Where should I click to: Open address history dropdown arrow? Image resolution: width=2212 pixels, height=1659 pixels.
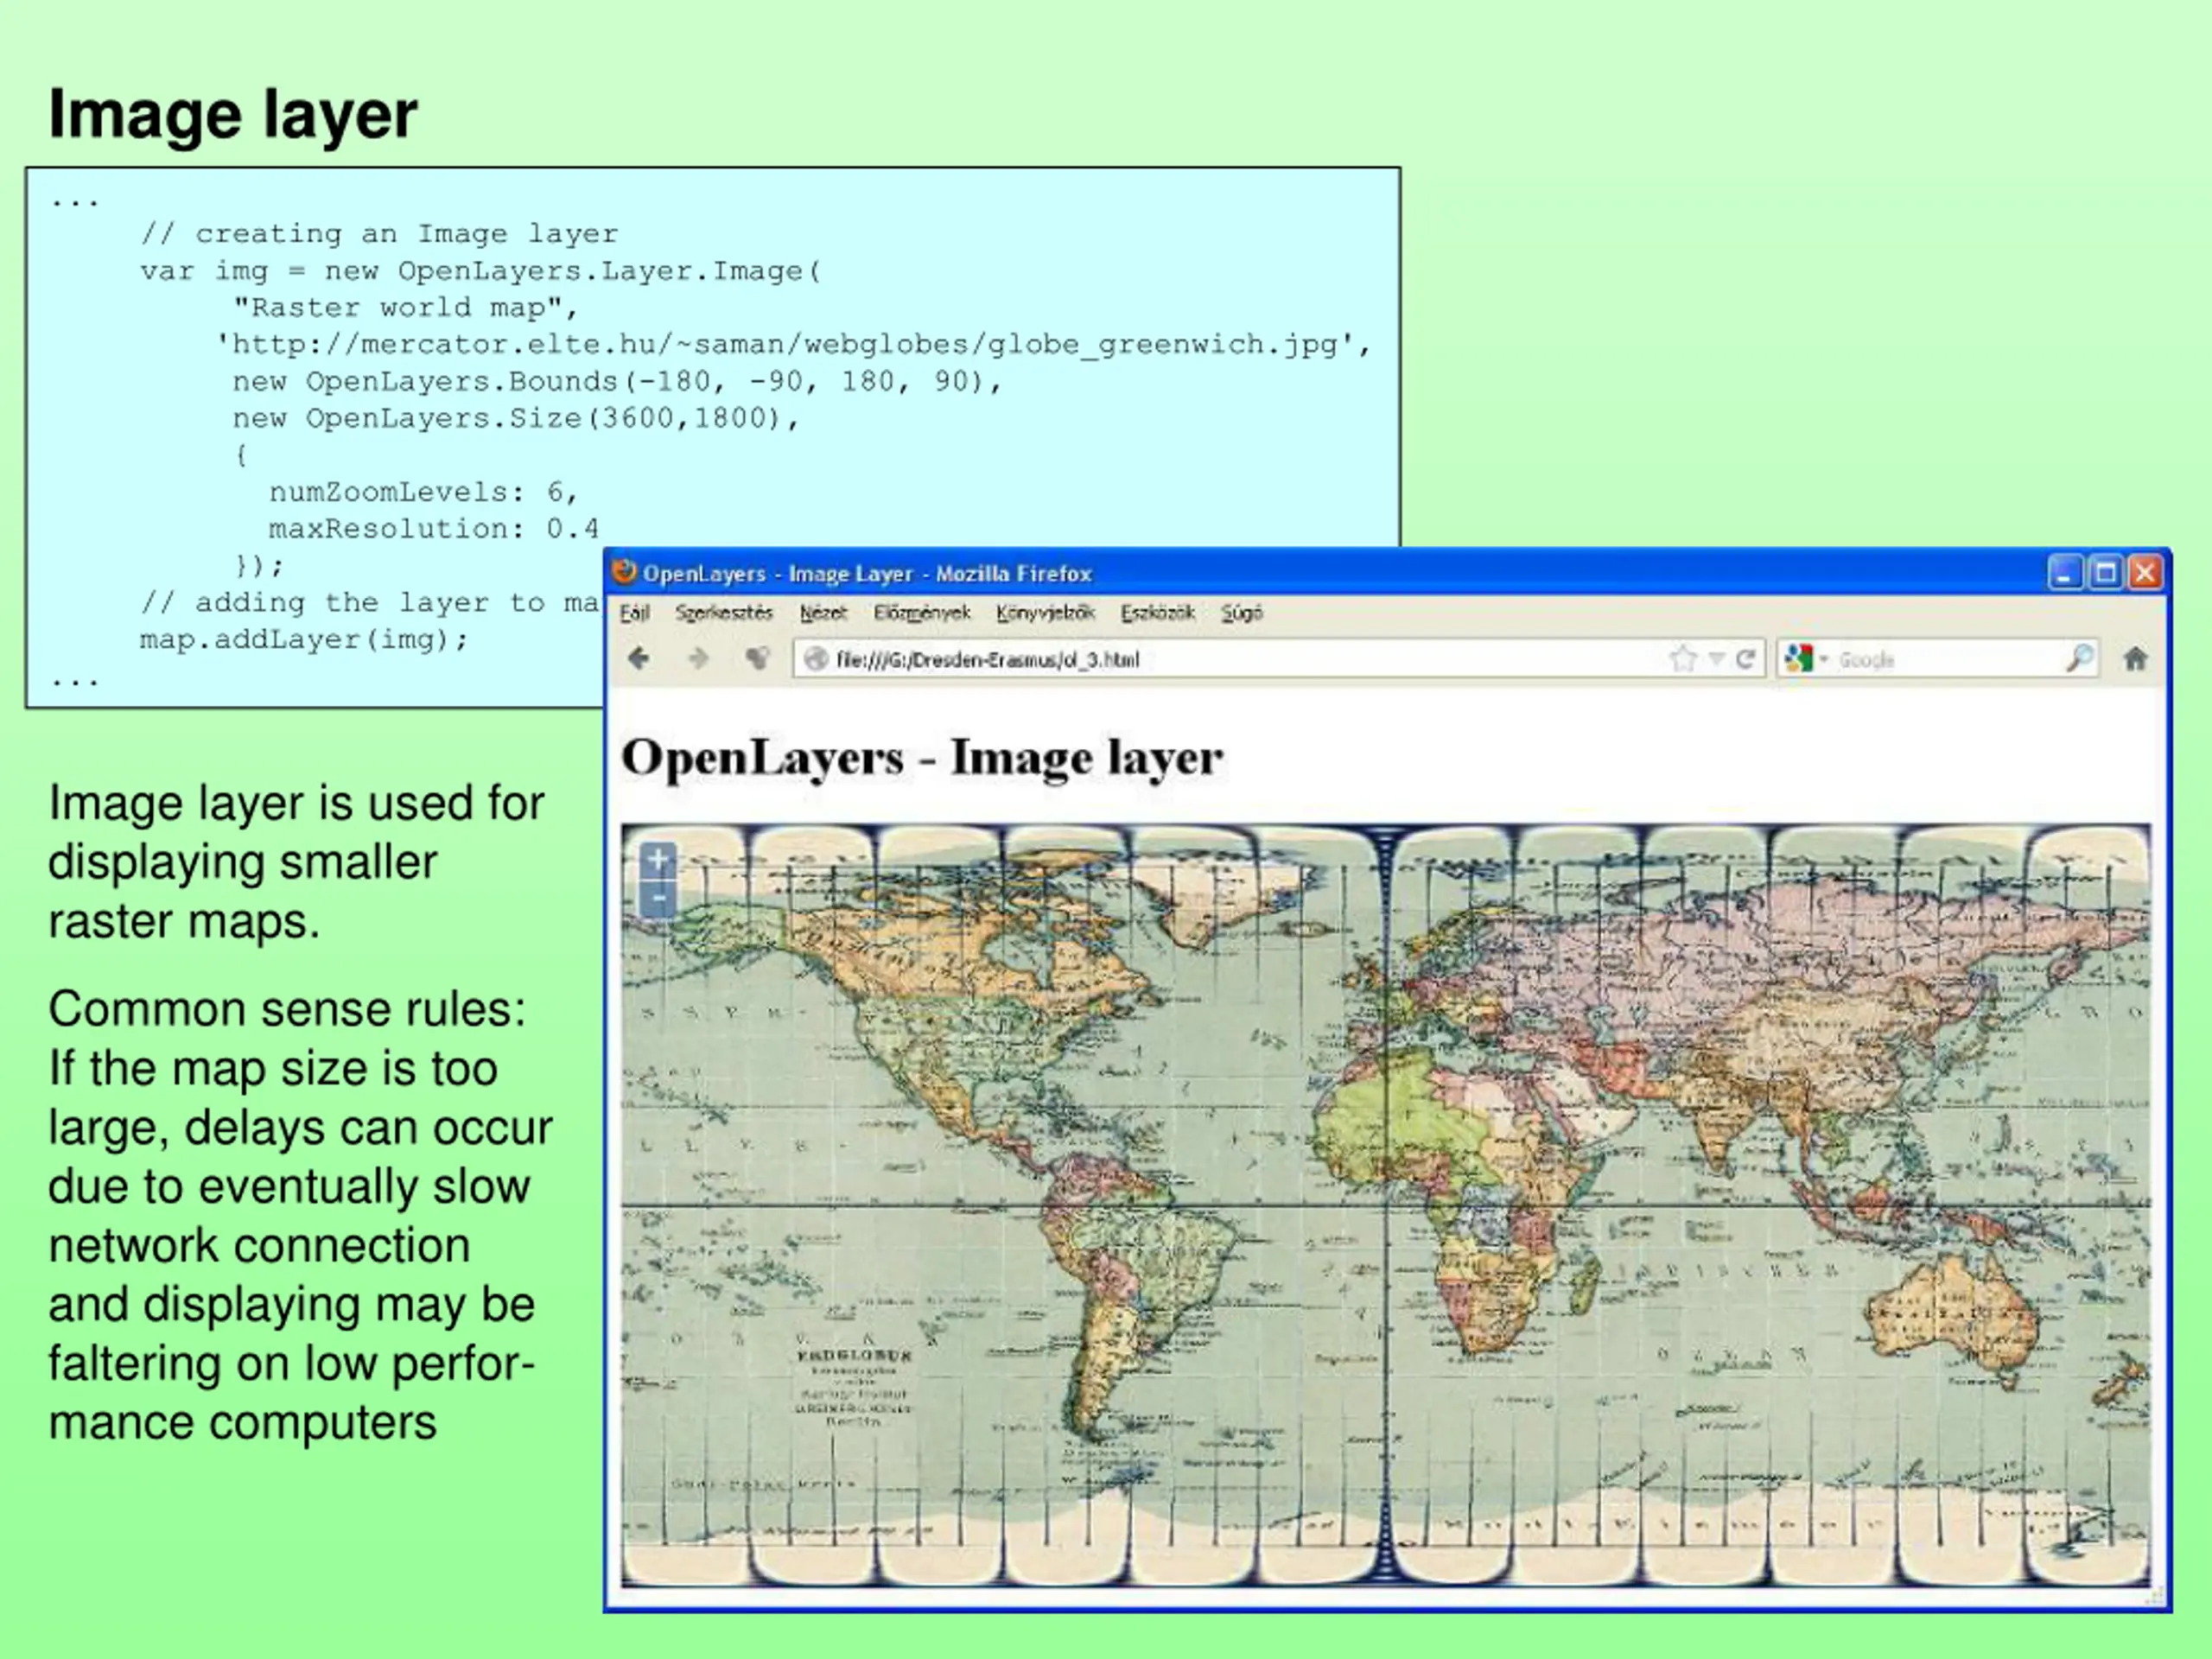point(1716,659)
